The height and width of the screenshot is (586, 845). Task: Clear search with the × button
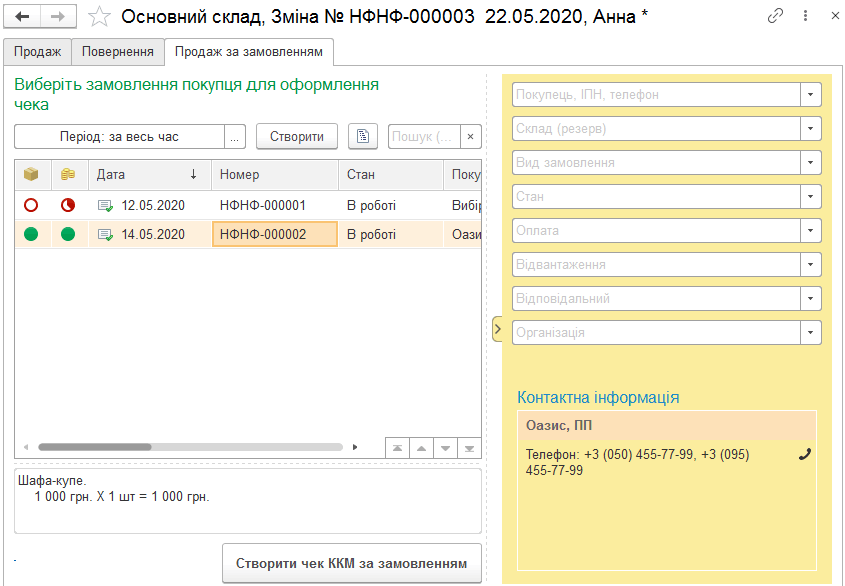tap(470, 136)
